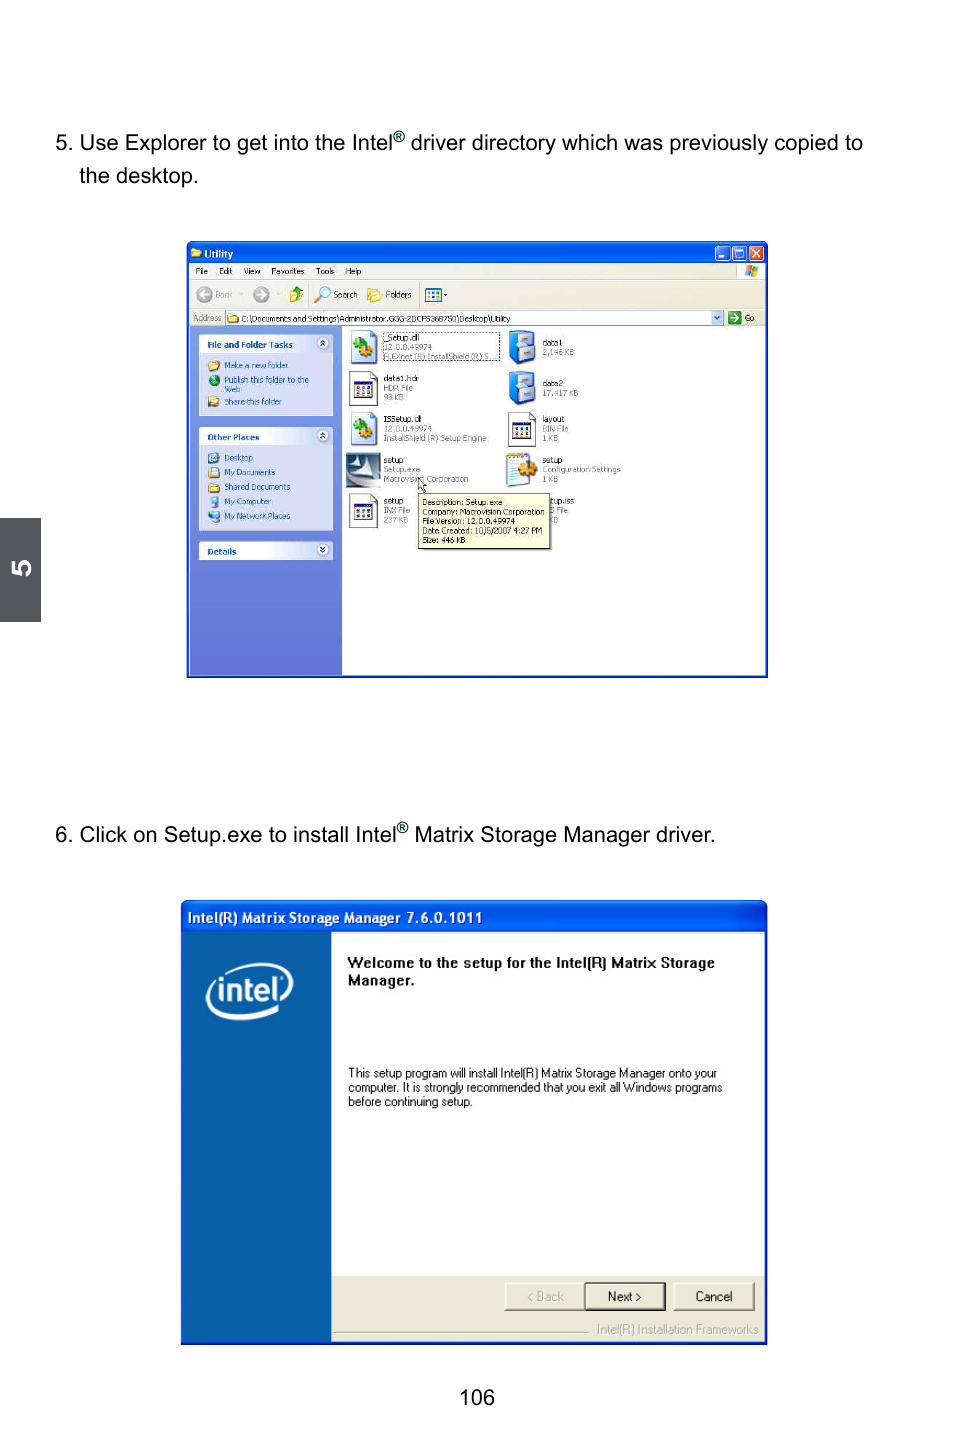This screenshot has width=954, height=1452.
Task: Open the Favorites menu
Action: (x=288, y=271)
